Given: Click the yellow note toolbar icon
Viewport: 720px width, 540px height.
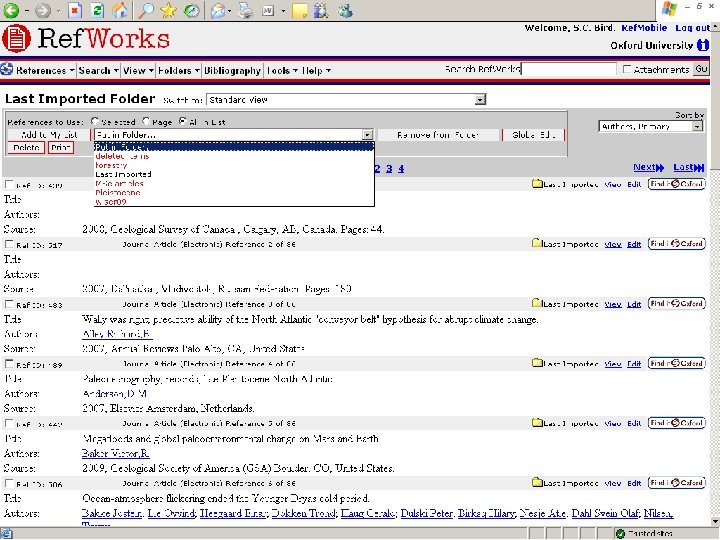Looking at the screenshot, I should point(299,11).
